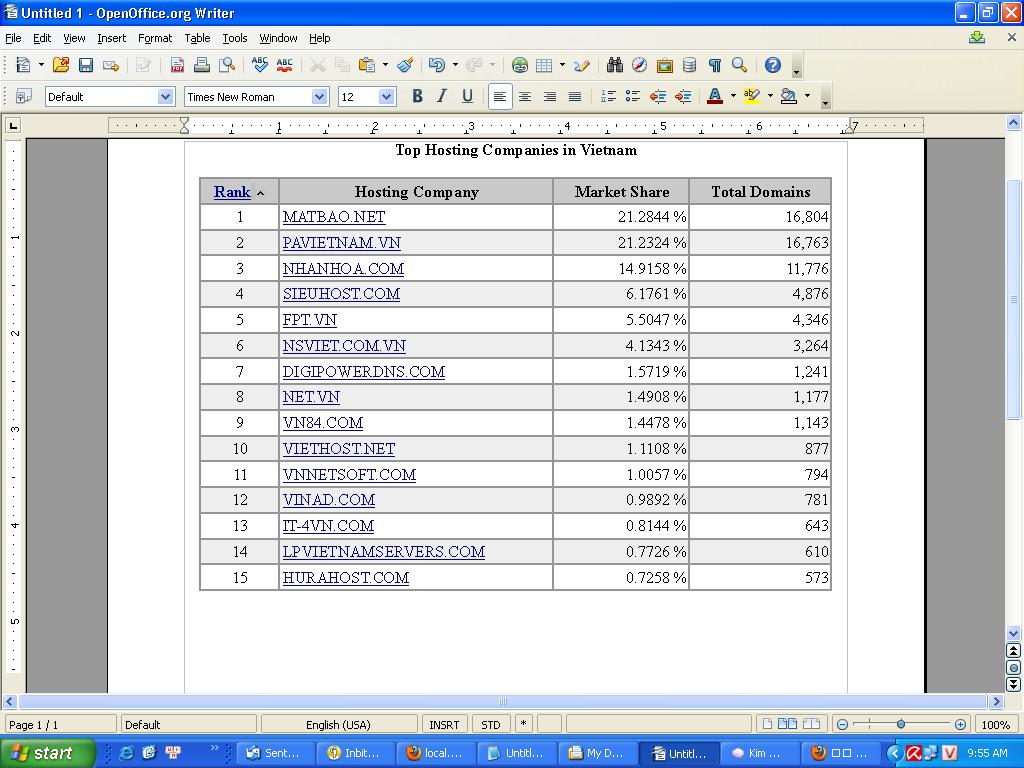
Task: Switch to the My D... taskbar window
Action: (x=598, y=753)
